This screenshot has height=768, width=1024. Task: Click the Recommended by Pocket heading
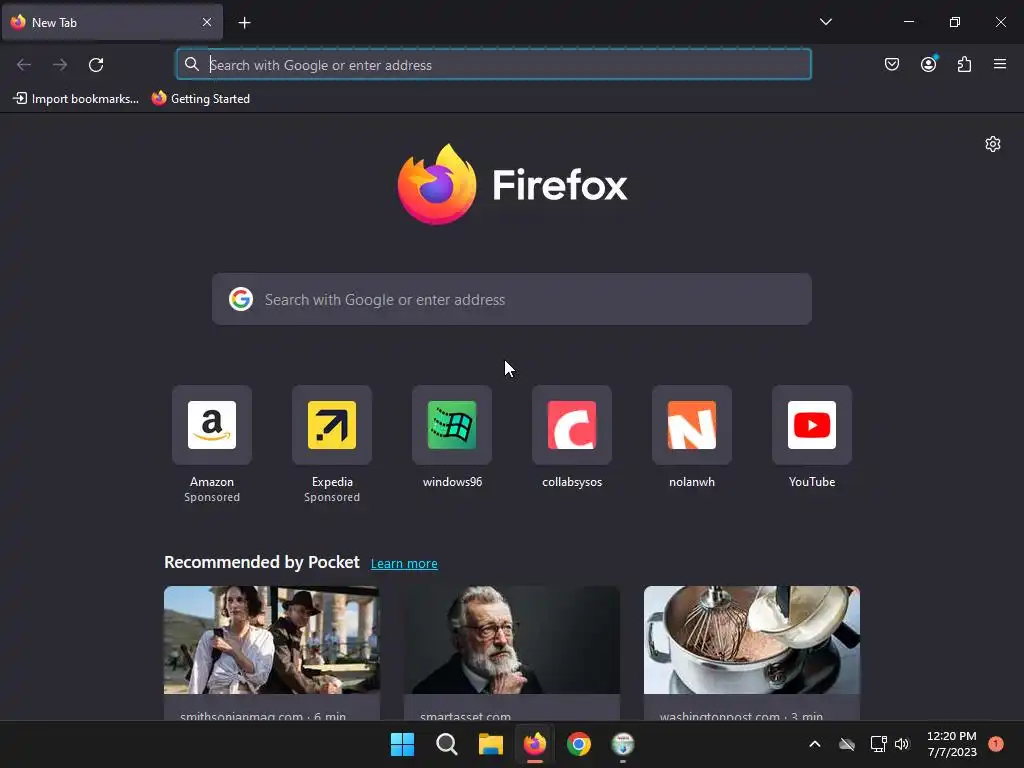[262, 562]
